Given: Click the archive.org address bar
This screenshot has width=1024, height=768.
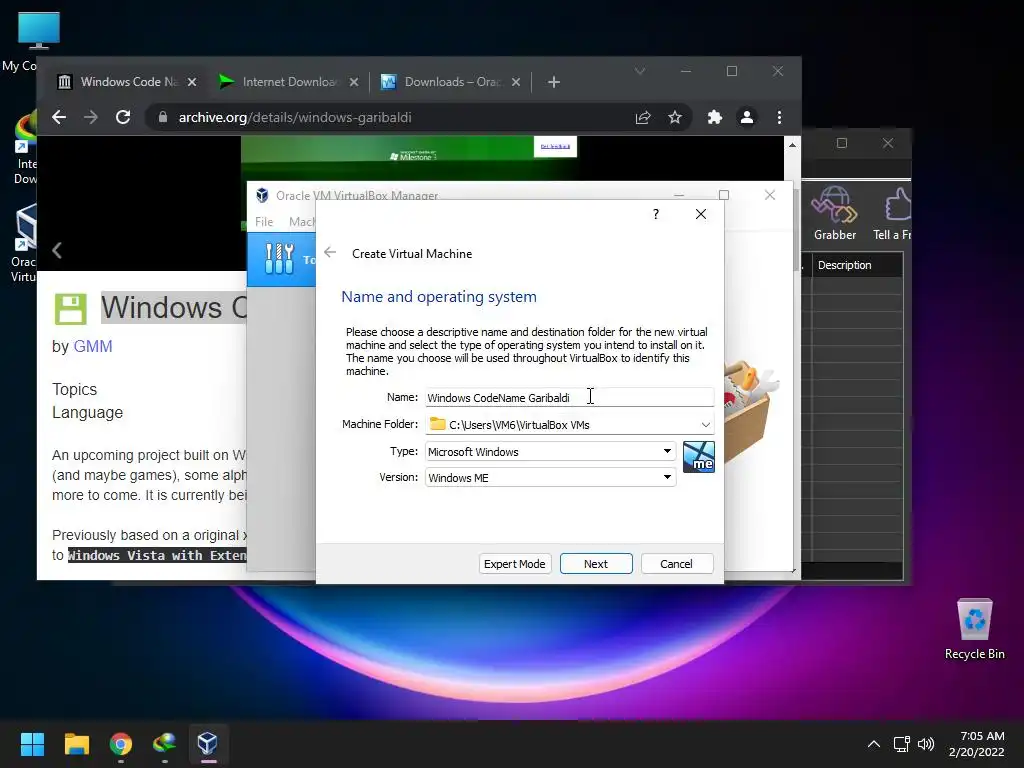Looking at the screenshot, I should pyautogui.click(x=392, y=118).
